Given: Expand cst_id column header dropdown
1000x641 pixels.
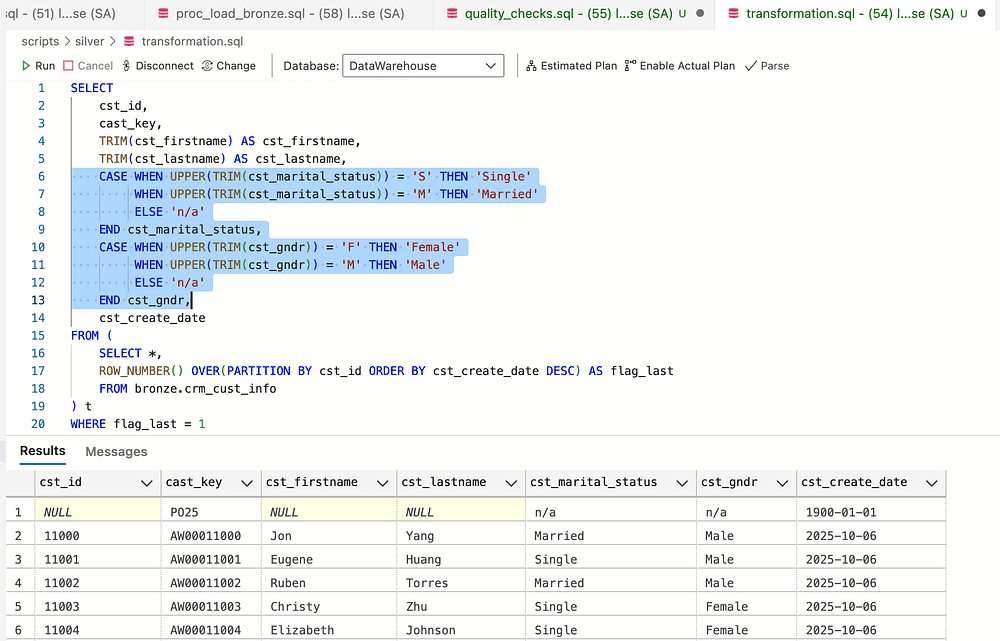Looking at the screenshot, I should (146, 483).
